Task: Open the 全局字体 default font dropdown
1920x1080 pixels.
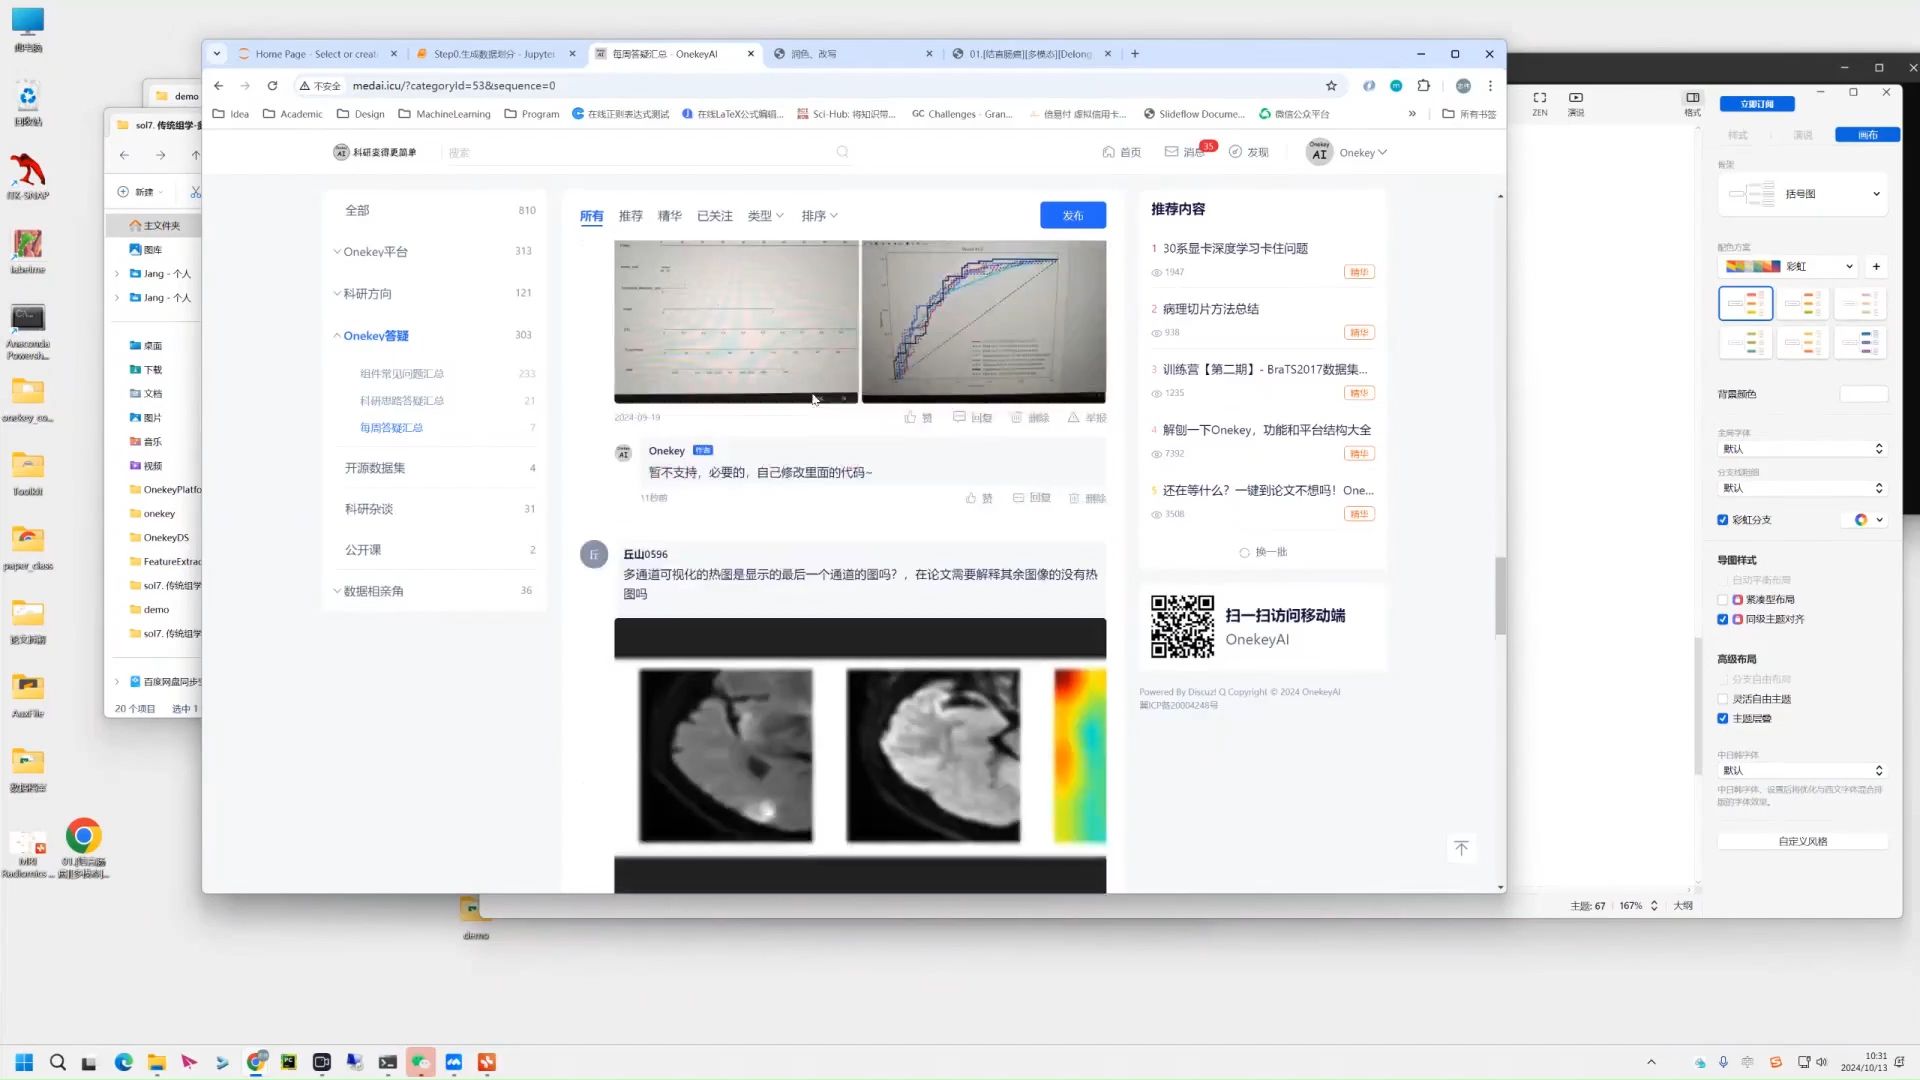Action: click(x=1802, y=449)
